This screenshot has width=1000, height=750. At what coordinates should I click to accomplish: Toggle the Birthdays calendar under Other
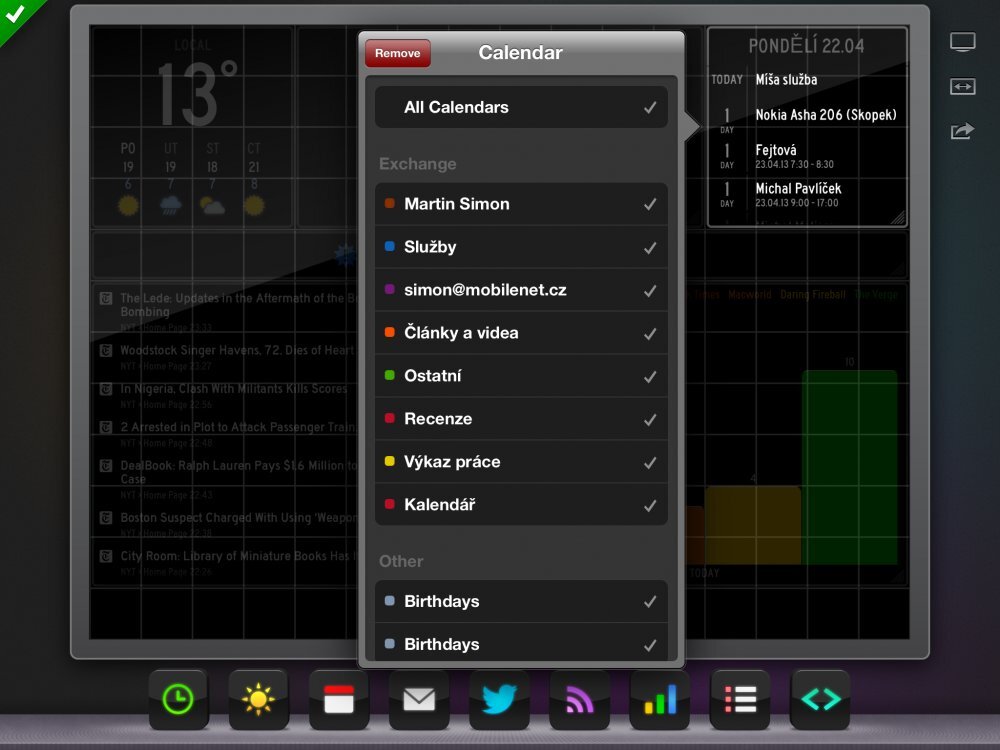pos(520,601)
